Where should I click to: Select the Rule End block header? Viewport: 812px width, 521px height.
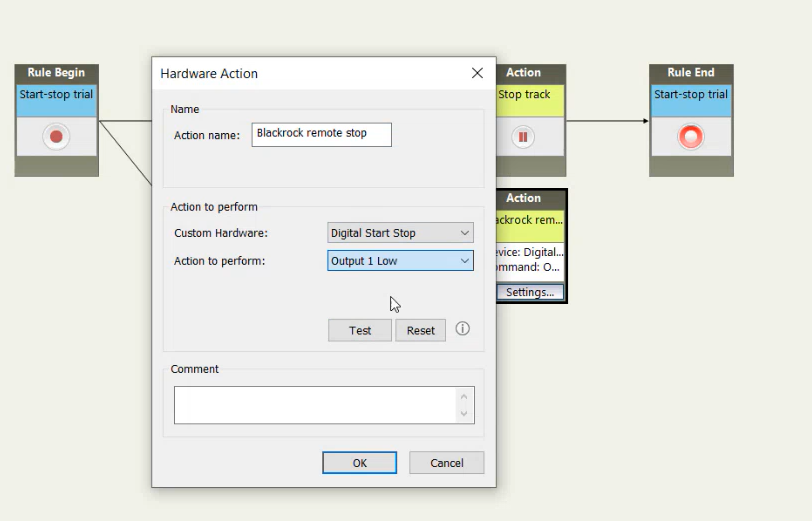(x=690, y=72)
